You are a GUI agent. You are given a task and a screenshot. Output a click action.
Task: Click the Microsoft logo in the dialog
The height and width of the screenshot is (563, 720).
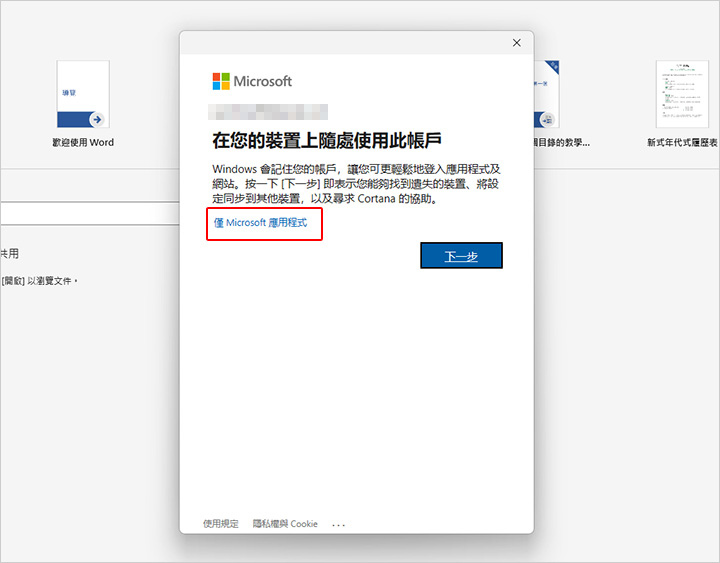tap(252, 81)
